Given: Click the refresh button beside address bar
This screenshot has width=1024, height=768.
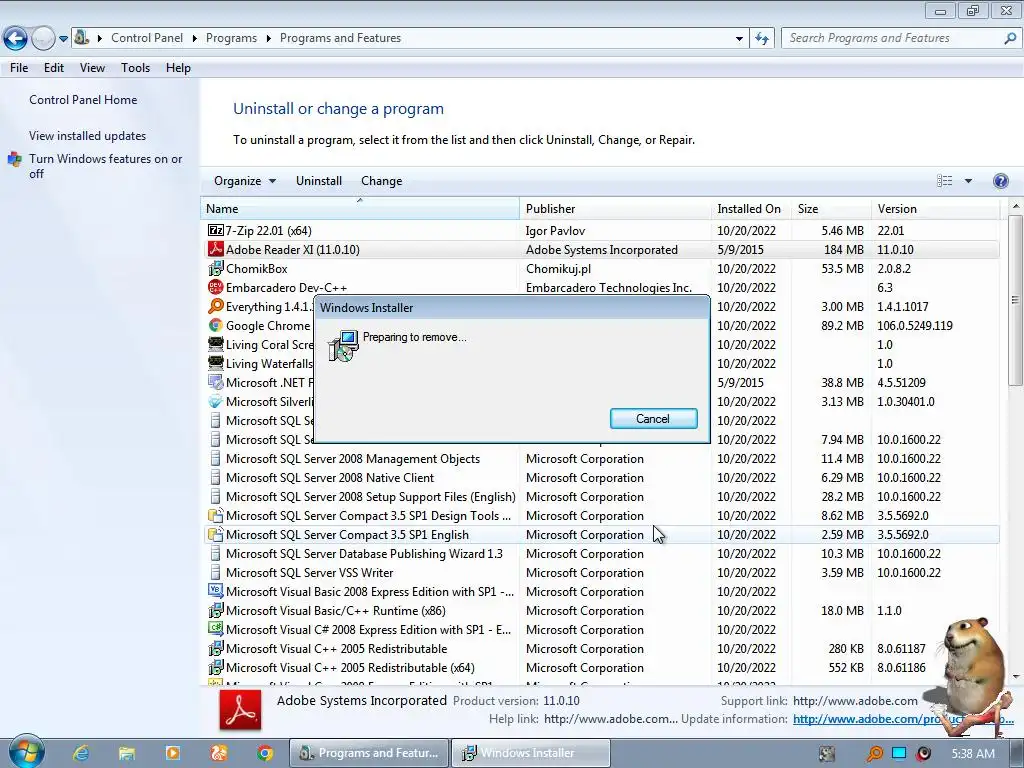Looking at the screenshot, I should click(761, 39).
